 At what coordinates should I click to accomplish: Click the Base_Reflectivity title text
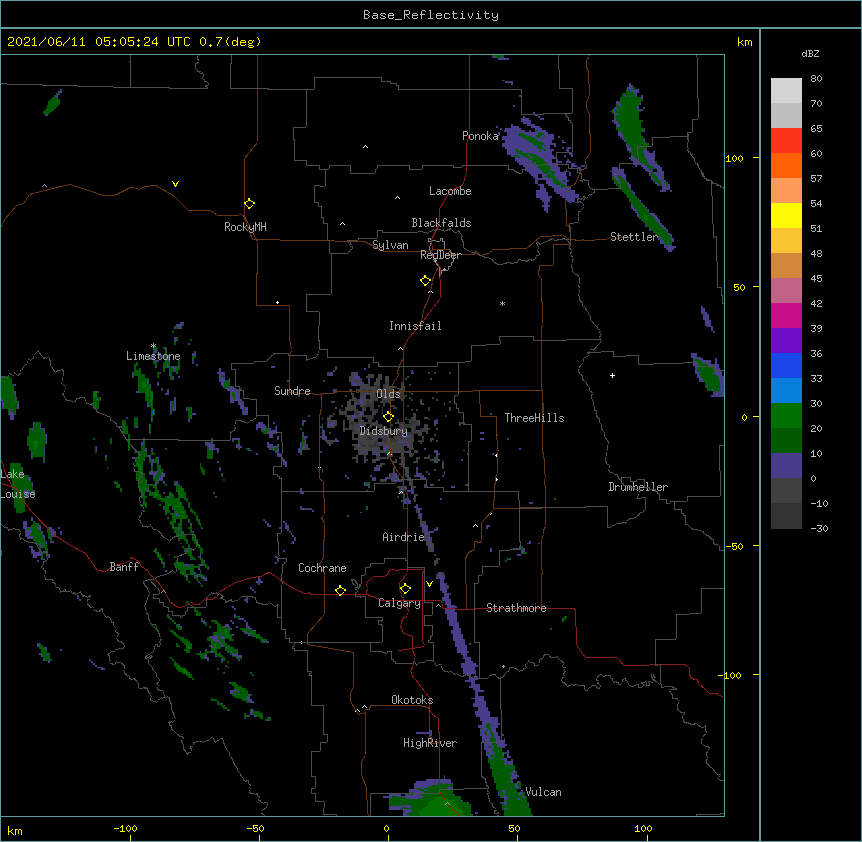[x=431, y=15]
